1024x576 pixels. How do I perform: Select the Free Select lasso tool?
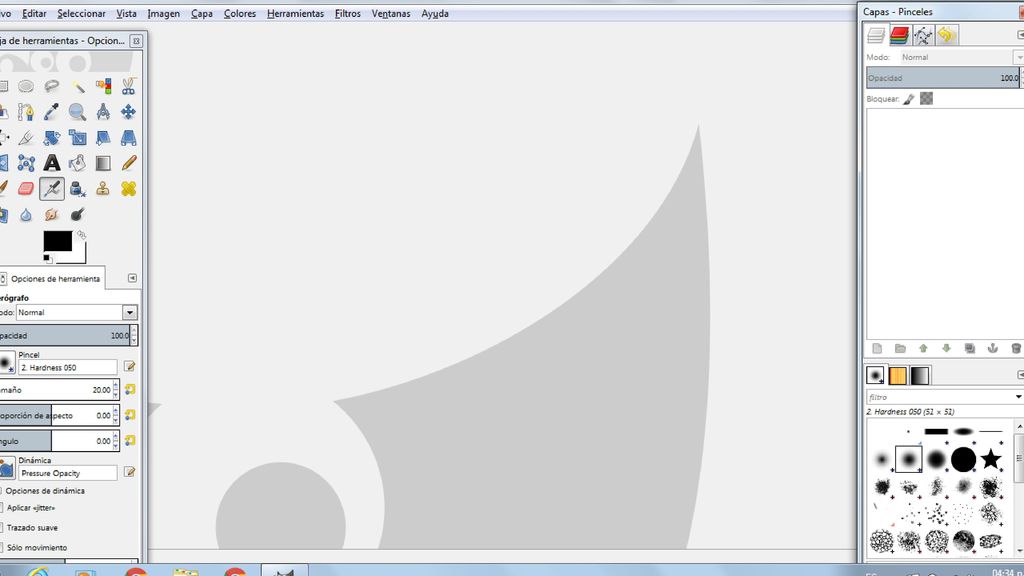pos(52,86)
